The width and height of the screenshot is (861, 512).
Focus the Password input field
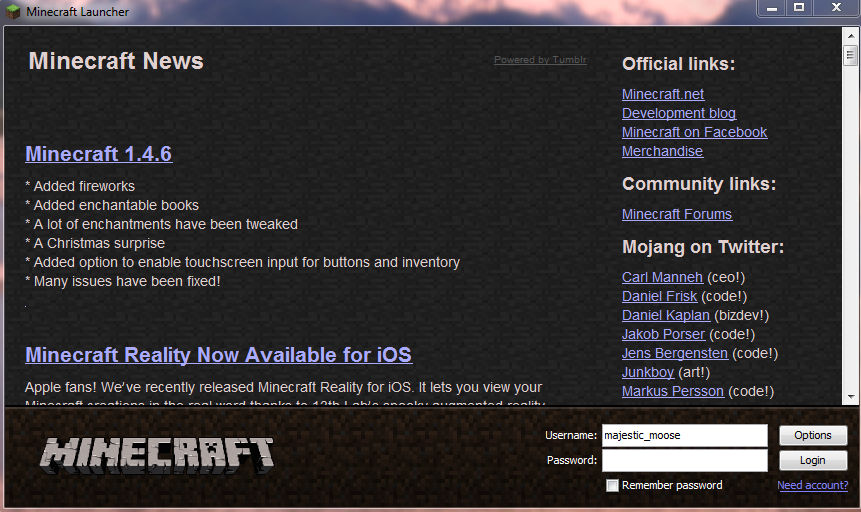[x=685, y=460]
